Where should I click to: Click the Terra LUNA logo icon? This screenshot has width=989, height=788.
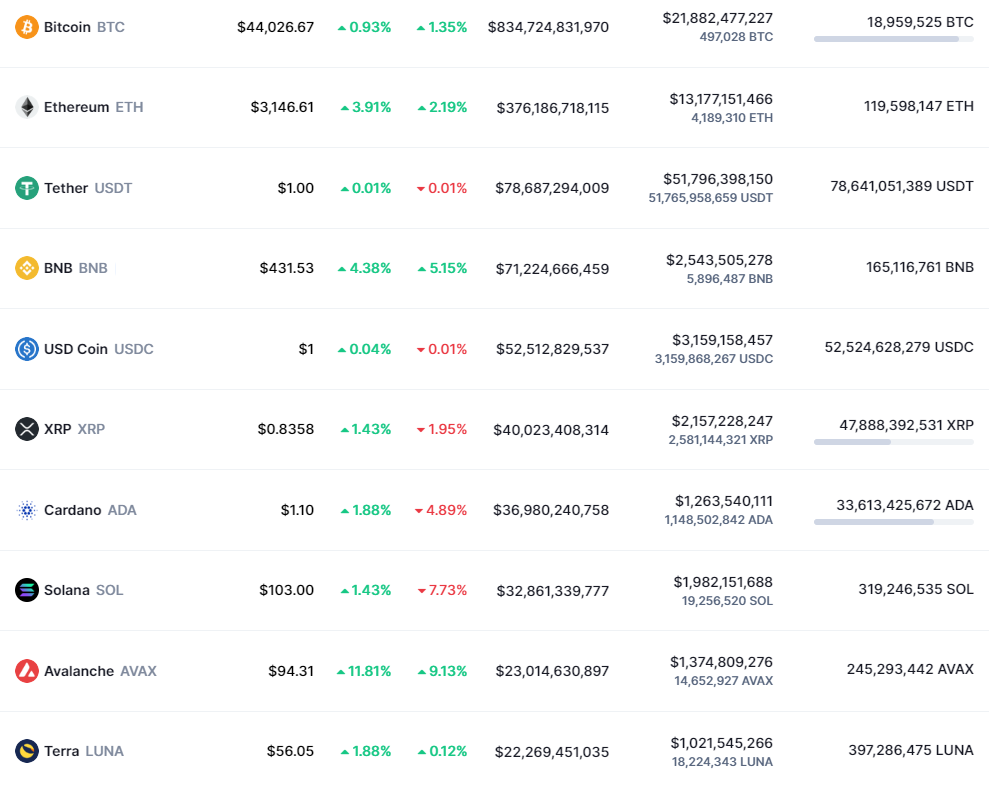pos(26,751)
